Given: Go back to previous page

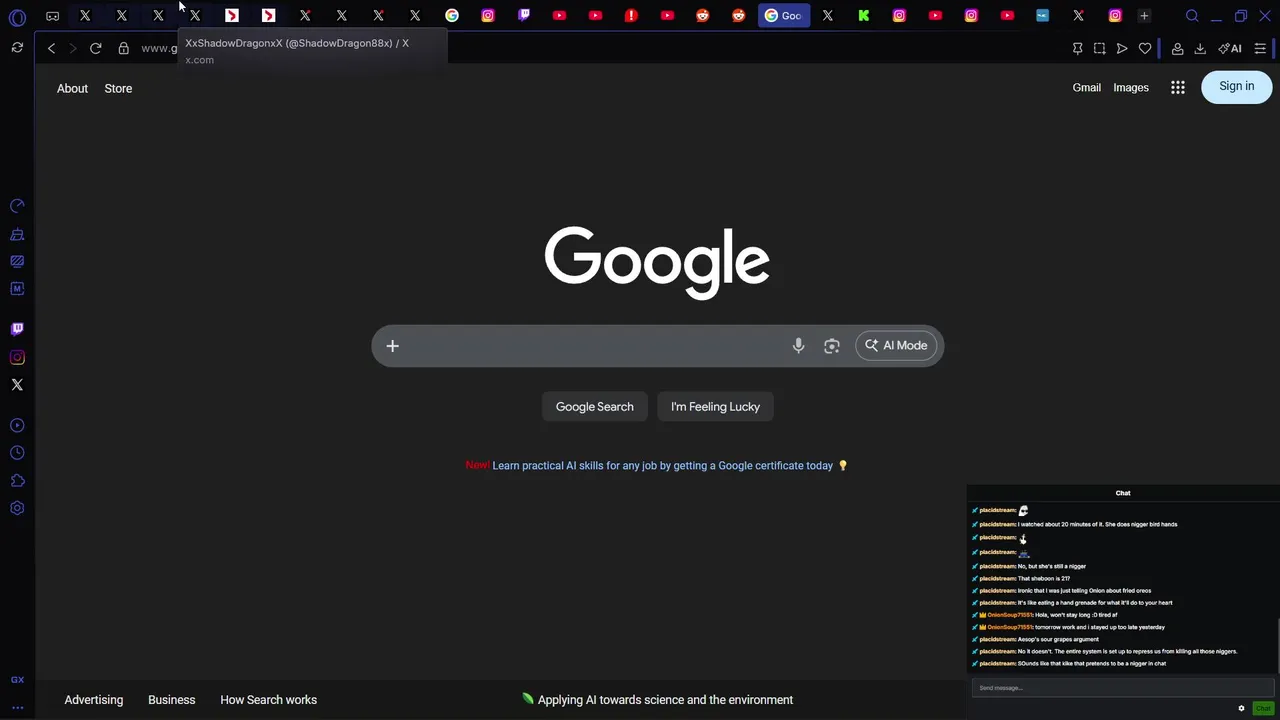Looking at the screenshot, I should (x=51, y=48).
